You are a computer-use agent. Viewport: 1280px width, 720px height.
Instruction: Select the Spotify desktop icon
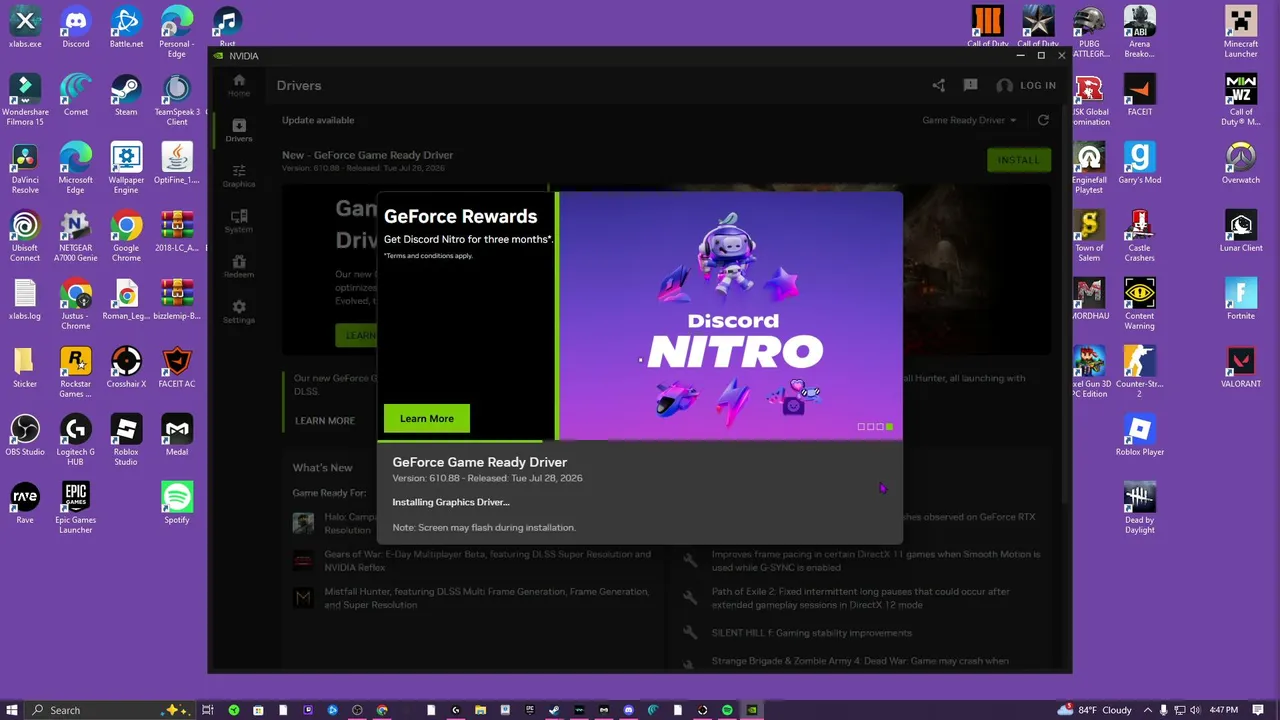point(177,502)
